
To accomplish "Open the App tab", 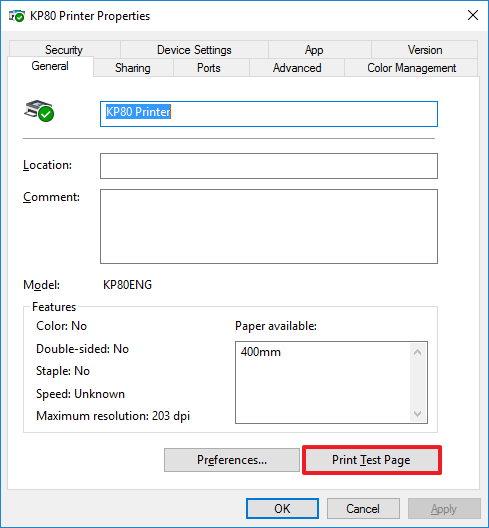I will pyautogui.click(x=314, y=50).
